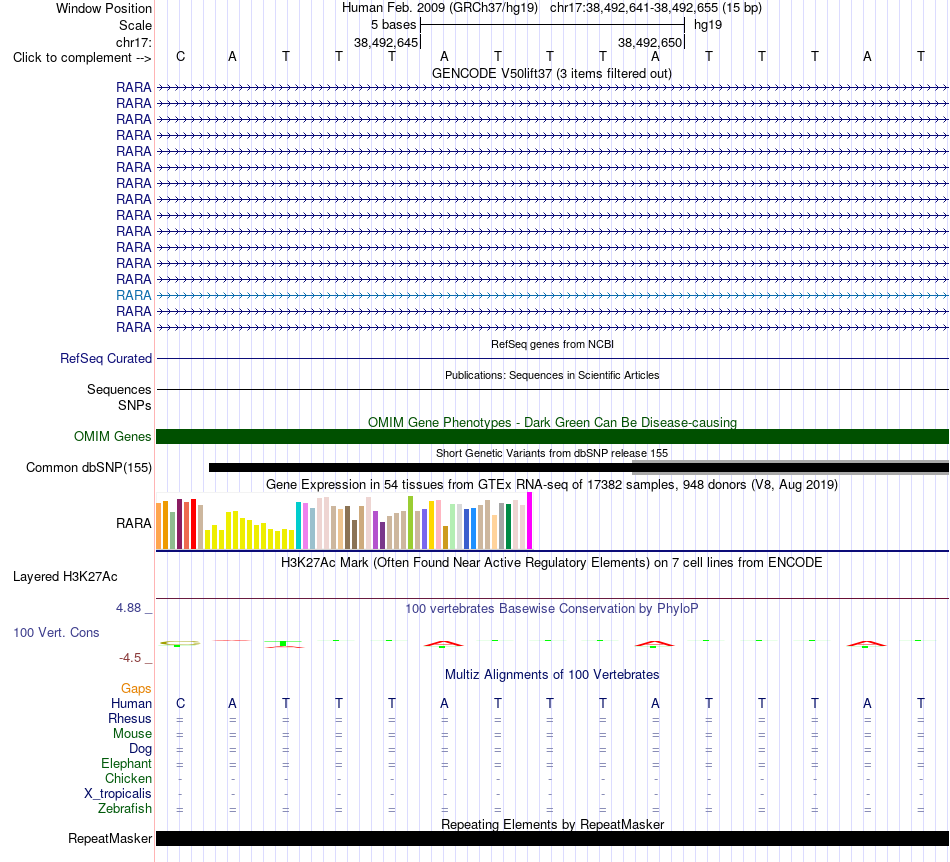
Task: Open the Common dbSNP(155) track label
Action: [x=88, y=468]
